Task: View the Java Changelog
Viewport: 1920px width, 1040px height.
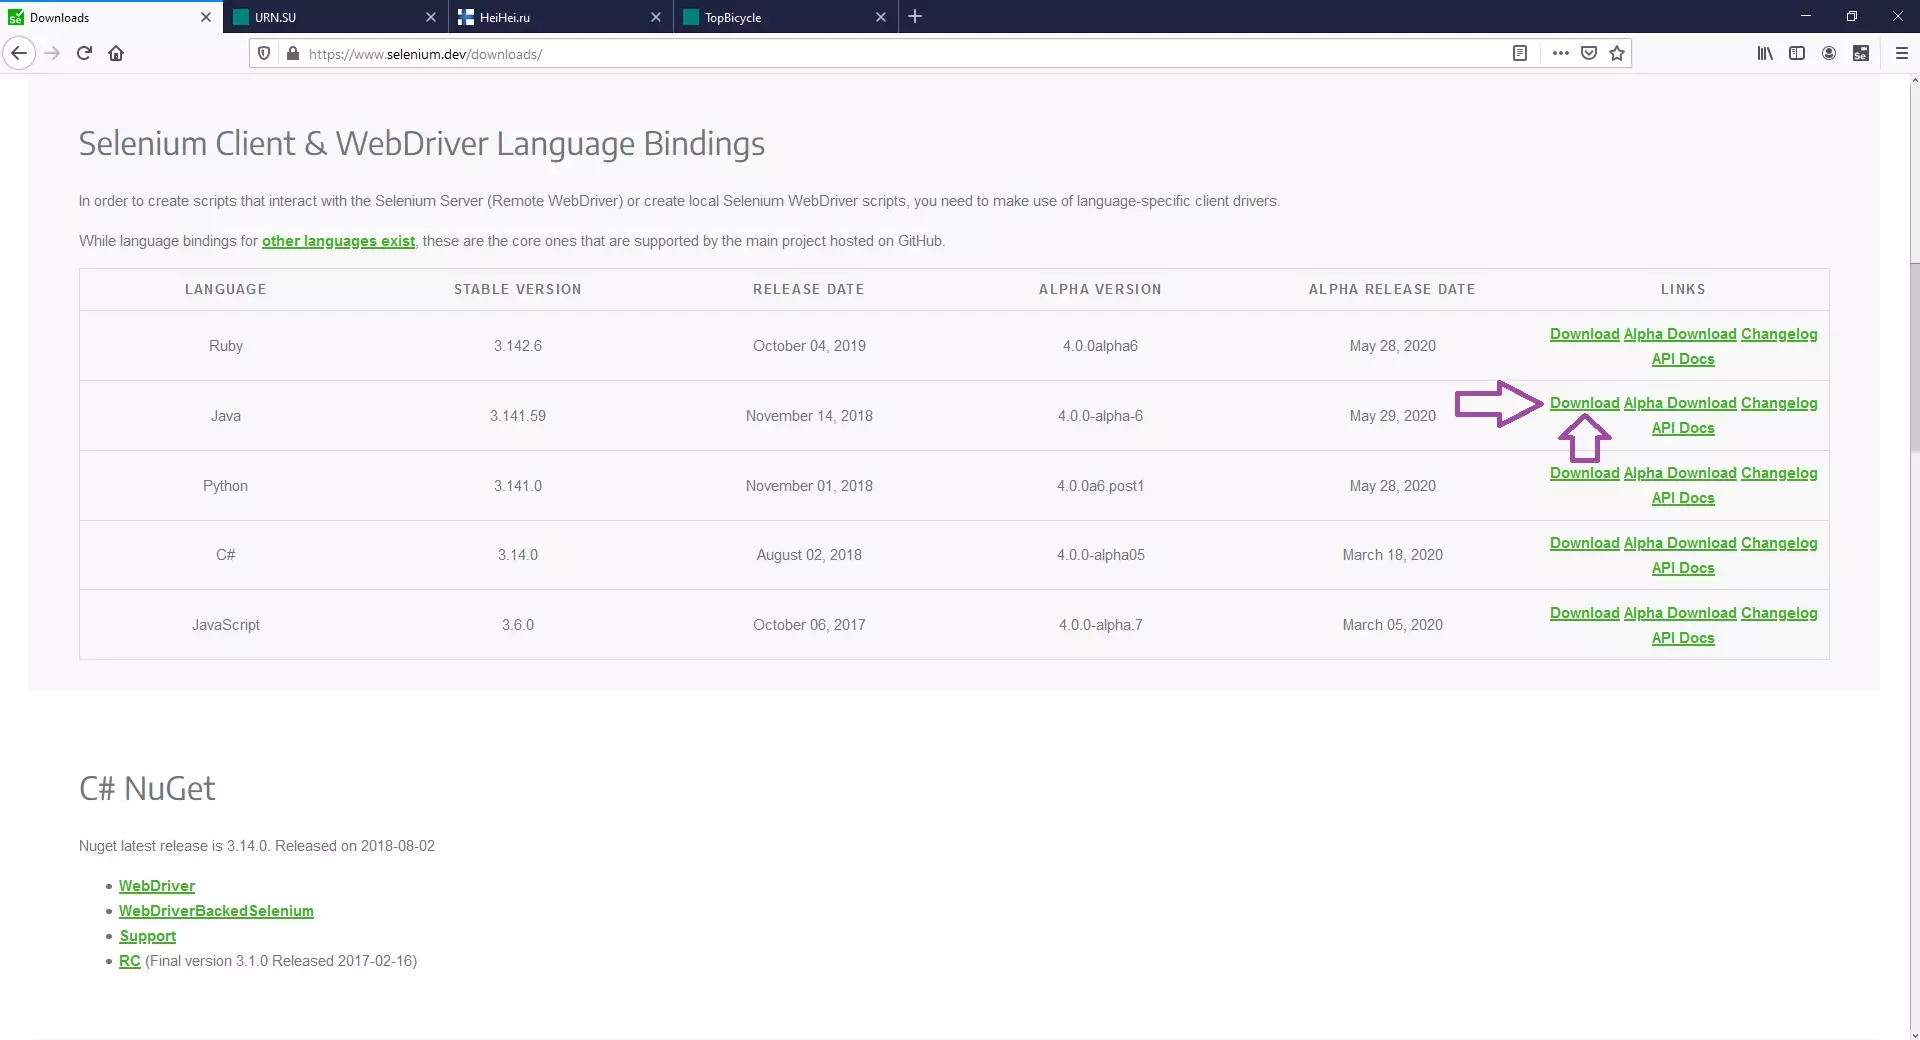Action: pos(1779,403)
